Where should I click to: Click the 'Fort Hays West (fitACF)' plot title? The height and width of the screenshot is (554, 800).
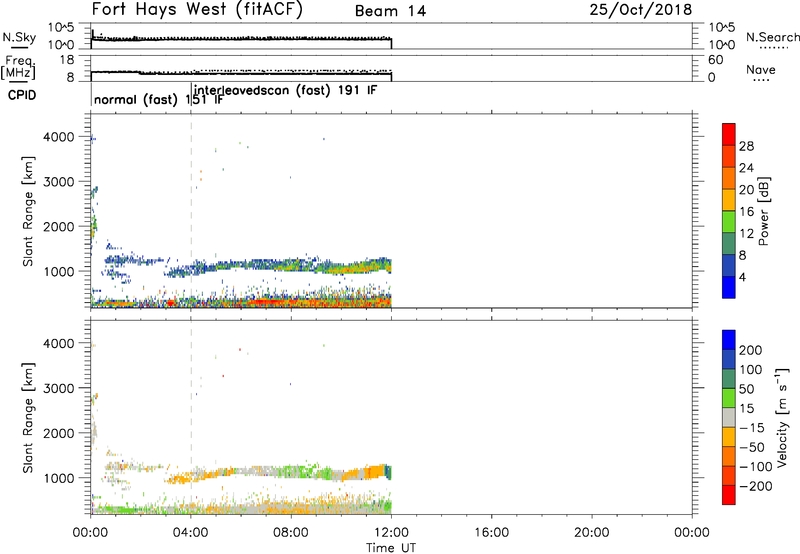[197, 9]
